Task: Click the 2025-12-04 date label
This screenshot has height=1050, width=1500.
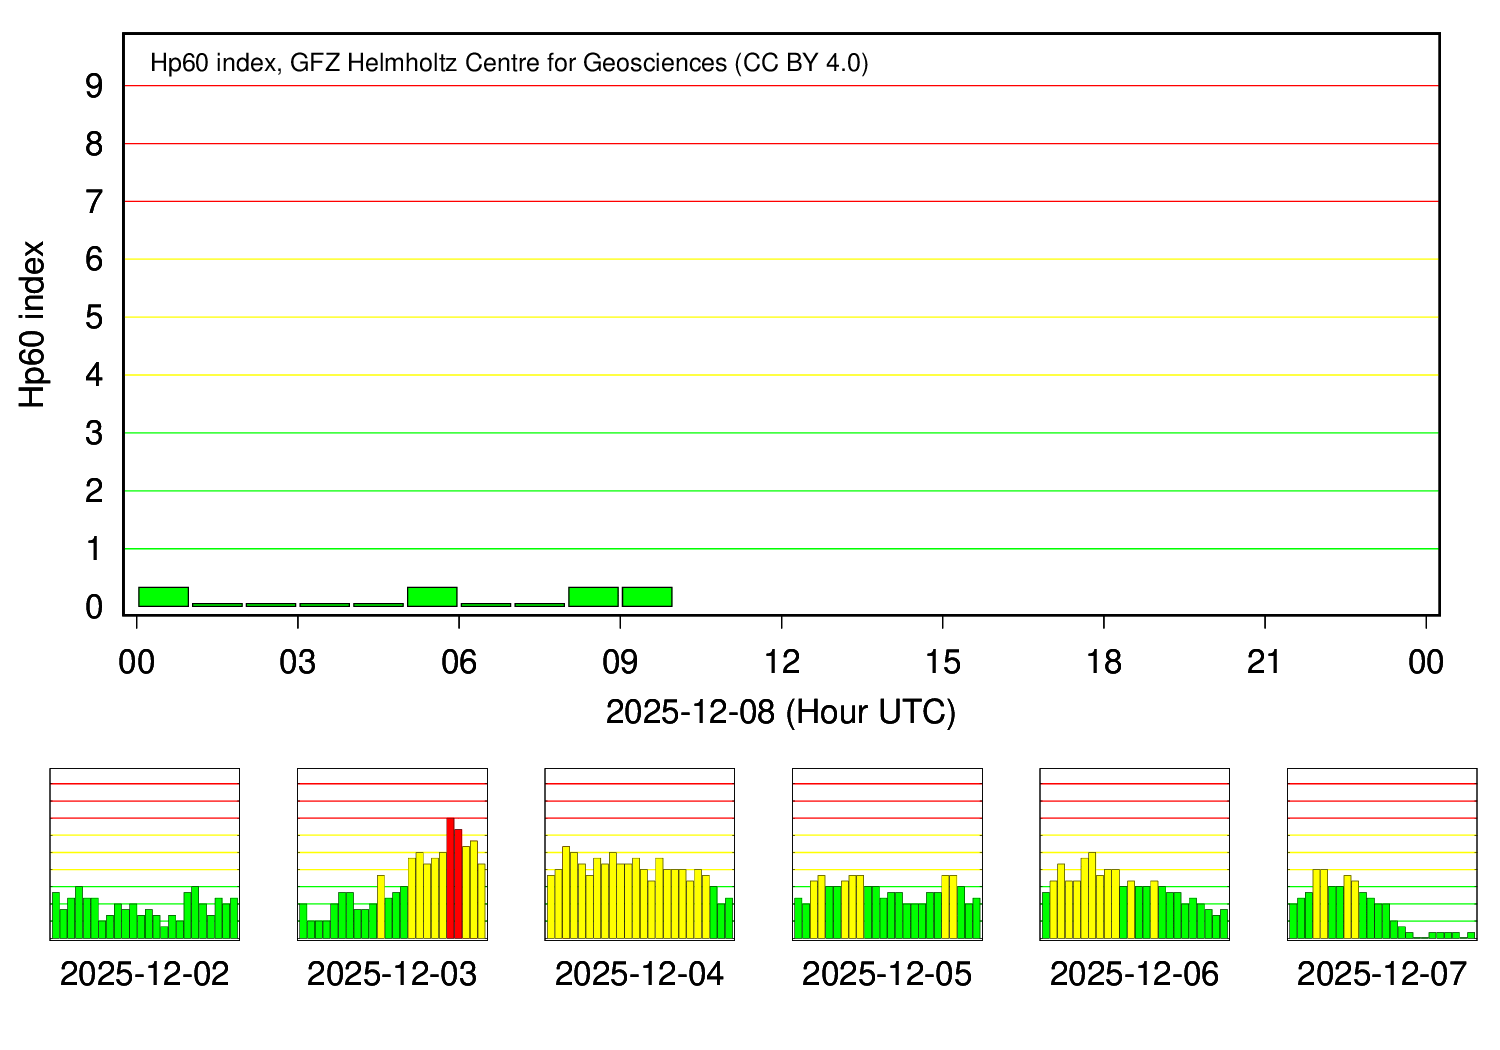Action: 640,974
